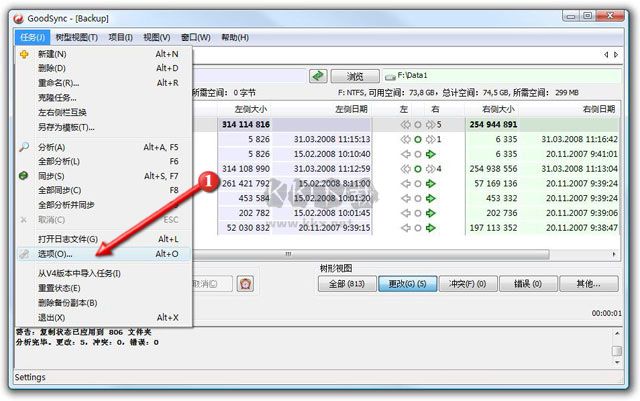Image resolution: width=640 pixels, height=401 pixels.
Task: Click the GoodSync logo in the title bar
Action: tap(18, 18)
